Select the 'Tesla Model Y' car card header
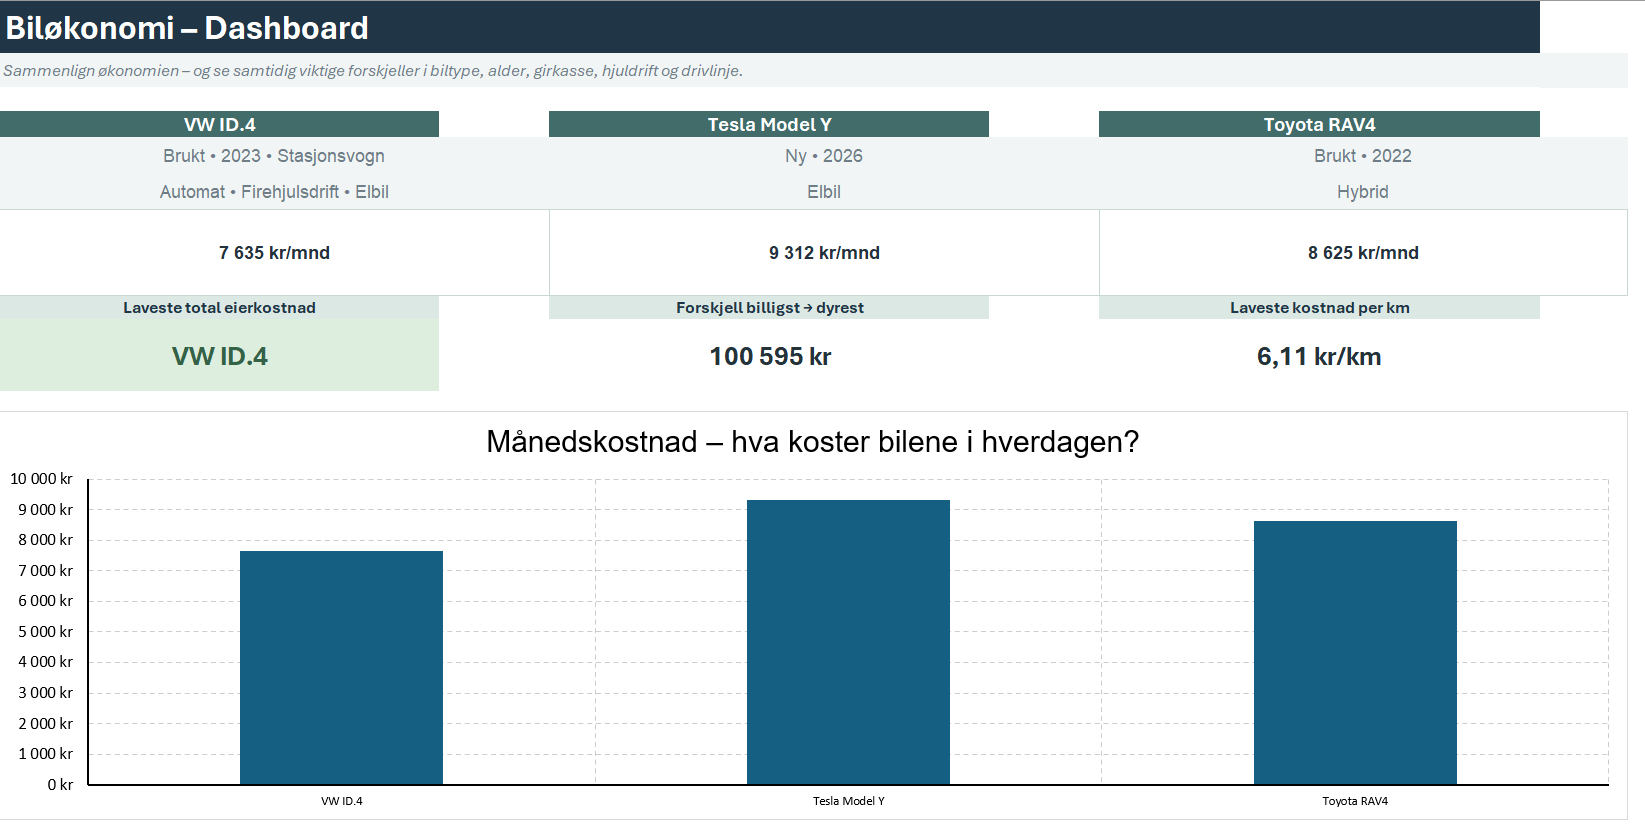1645x827 pixels. [x=769, y=124]
